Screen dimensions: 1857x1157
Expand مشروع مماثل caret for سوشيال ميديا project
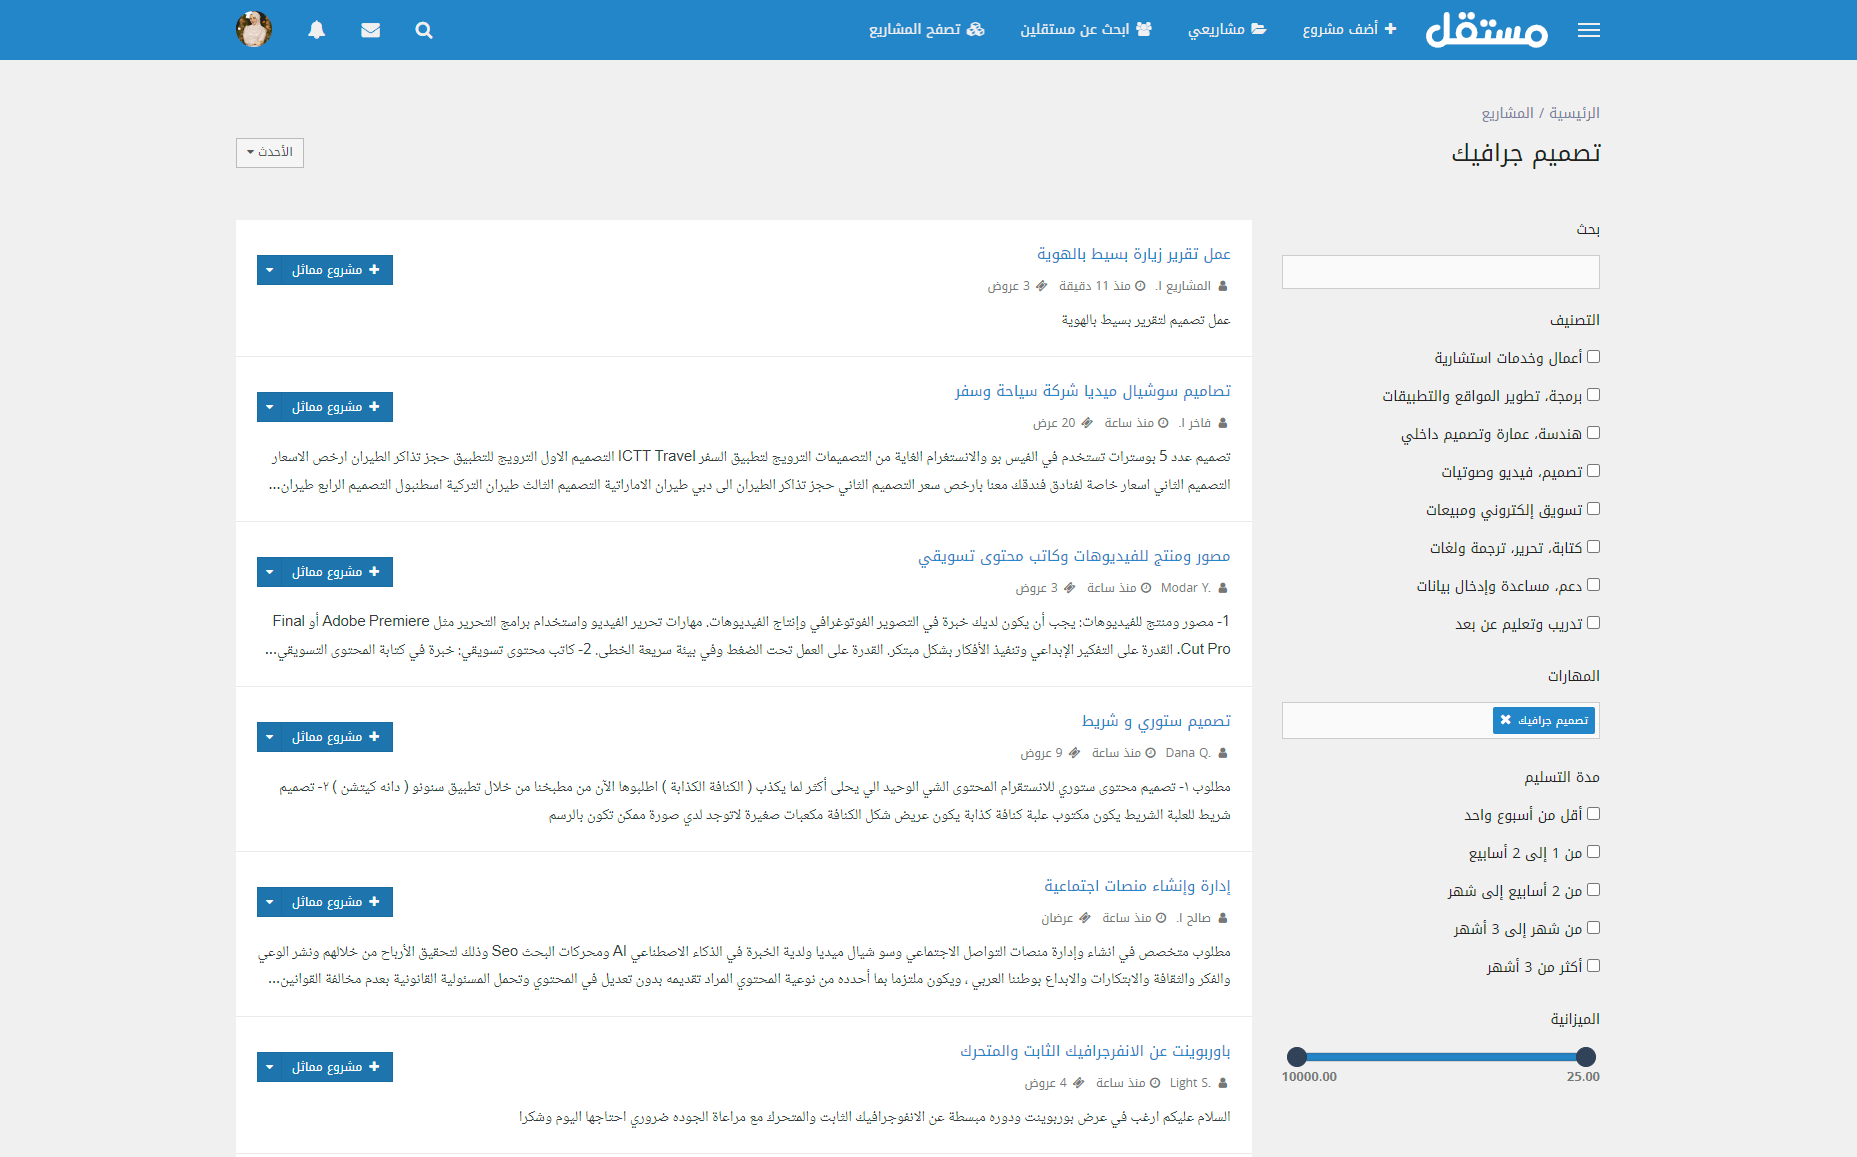point(270,407)
